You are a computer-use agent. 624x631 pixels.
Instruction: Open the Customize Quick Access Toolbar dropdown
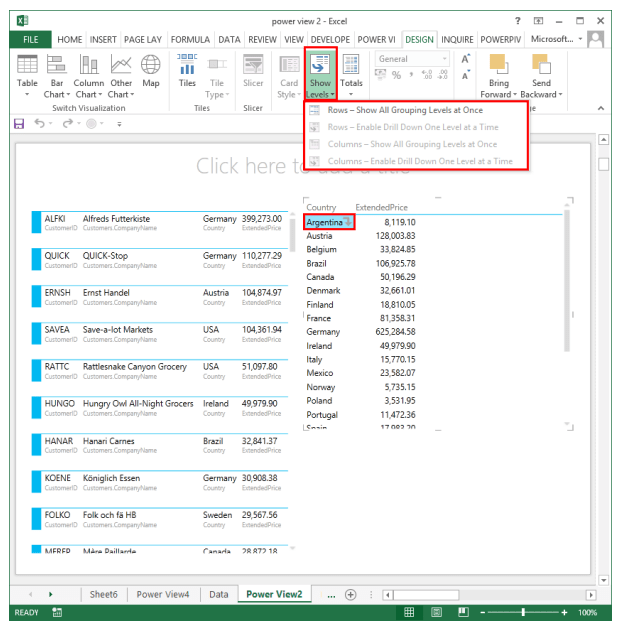(x=119, y=124)
